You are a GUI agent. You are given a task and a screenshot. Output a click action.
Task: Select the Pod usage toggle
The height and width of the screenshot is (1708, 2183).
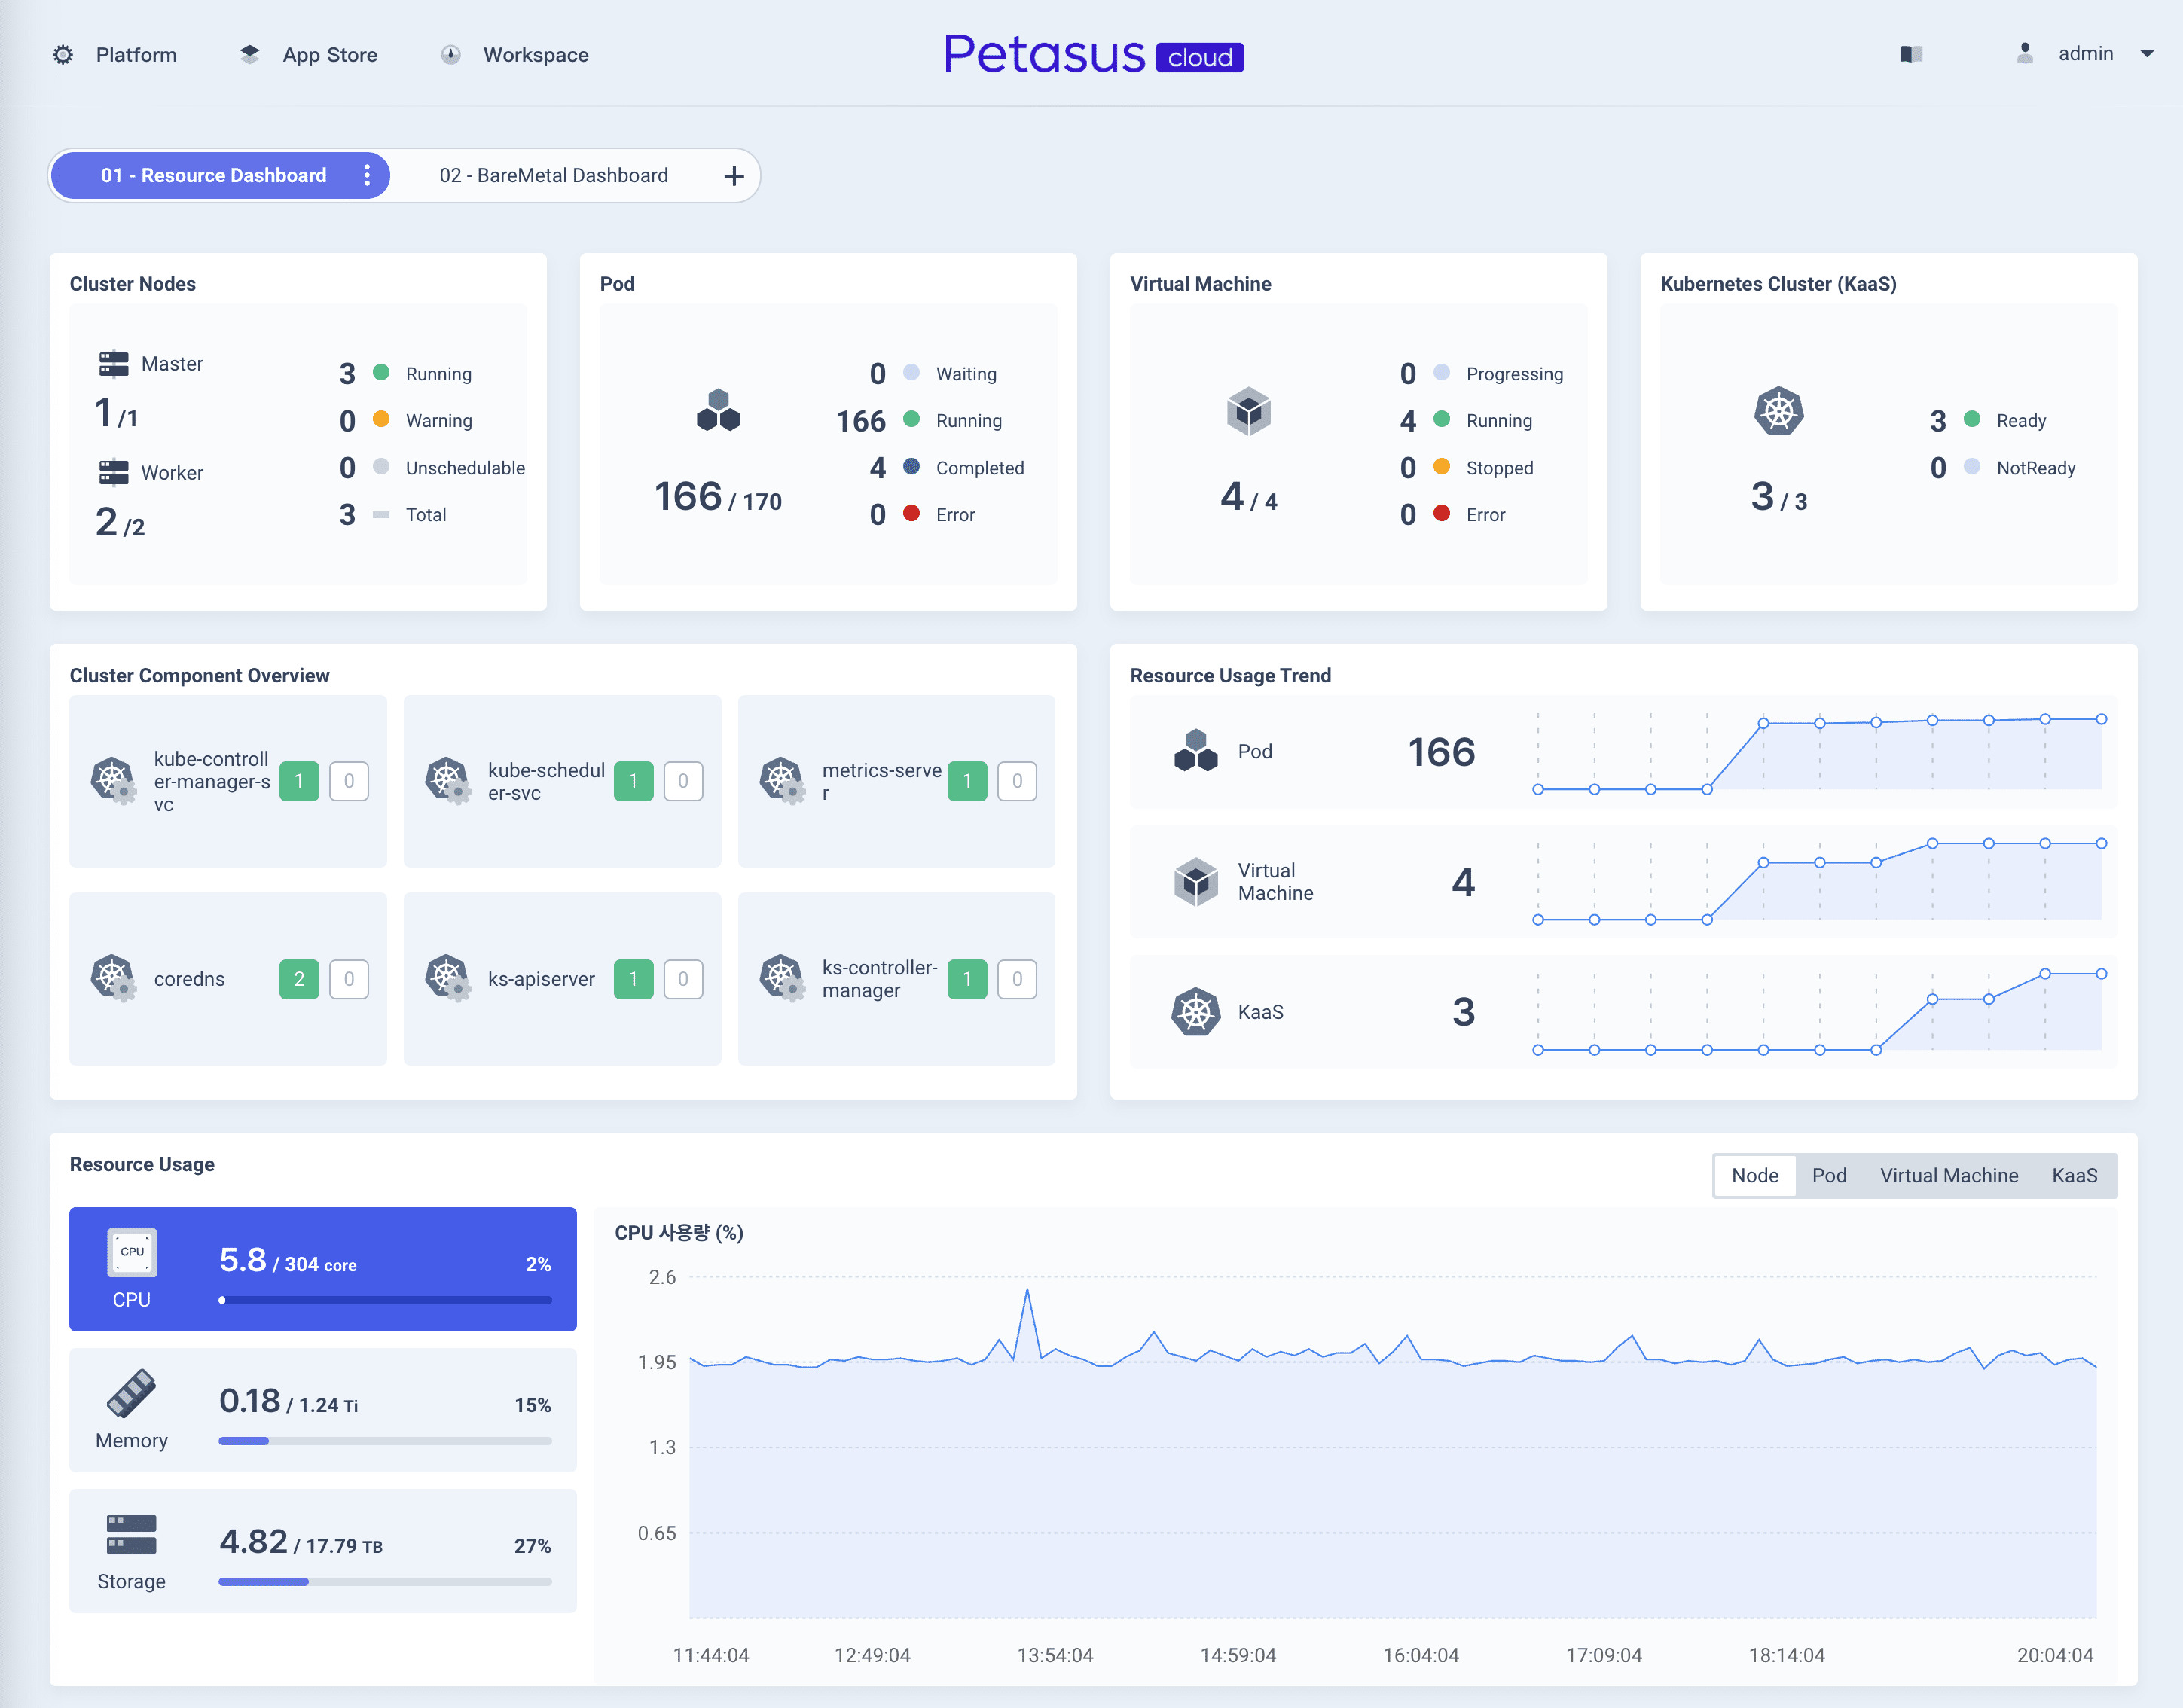(x=1829, y=1175)
